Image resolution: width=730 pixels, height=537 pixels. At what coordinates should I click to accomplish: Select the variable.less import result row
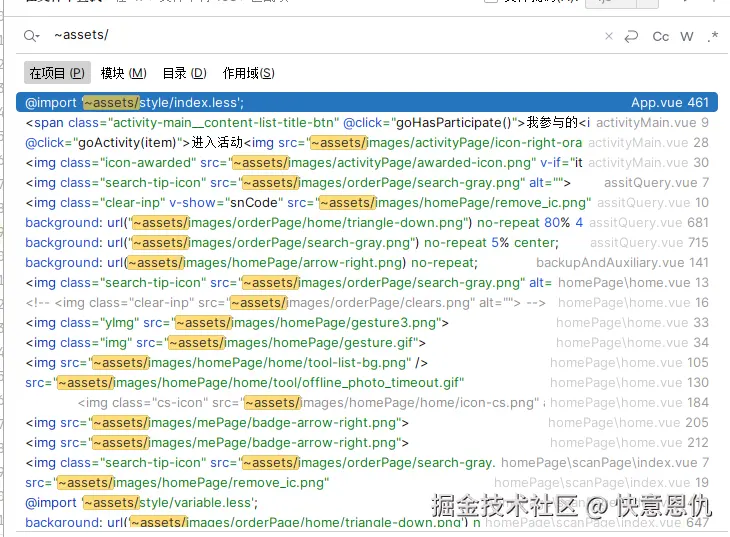[367, 503]
